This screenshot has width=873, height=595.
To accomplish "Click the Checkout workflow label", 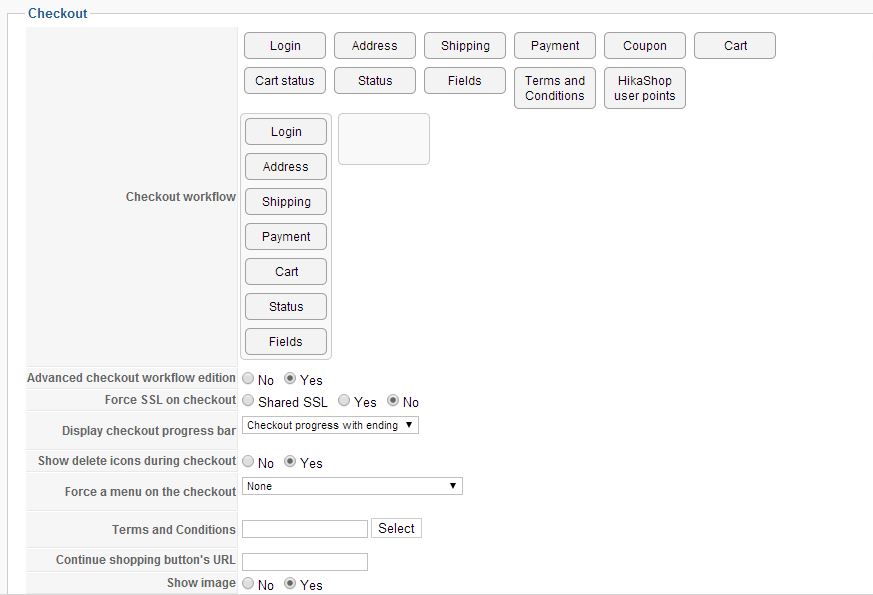I will tap(180, 196).
